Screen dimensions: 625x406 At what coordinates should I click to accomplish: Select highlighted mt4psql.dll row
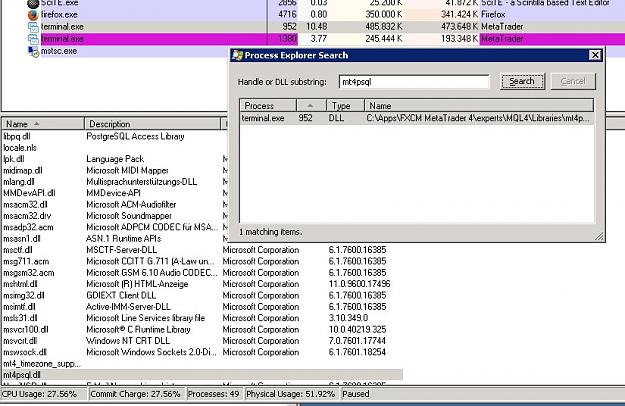[x=202, y=375]
